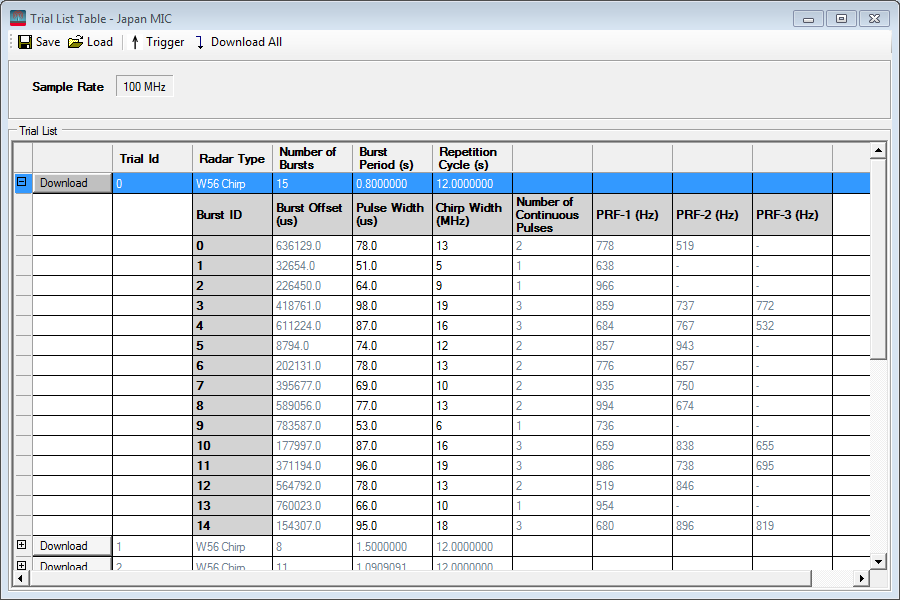Collapse Trial 0 row details
Image resolution: width=900 pixels, height=600 pixels.
point(22,182)
